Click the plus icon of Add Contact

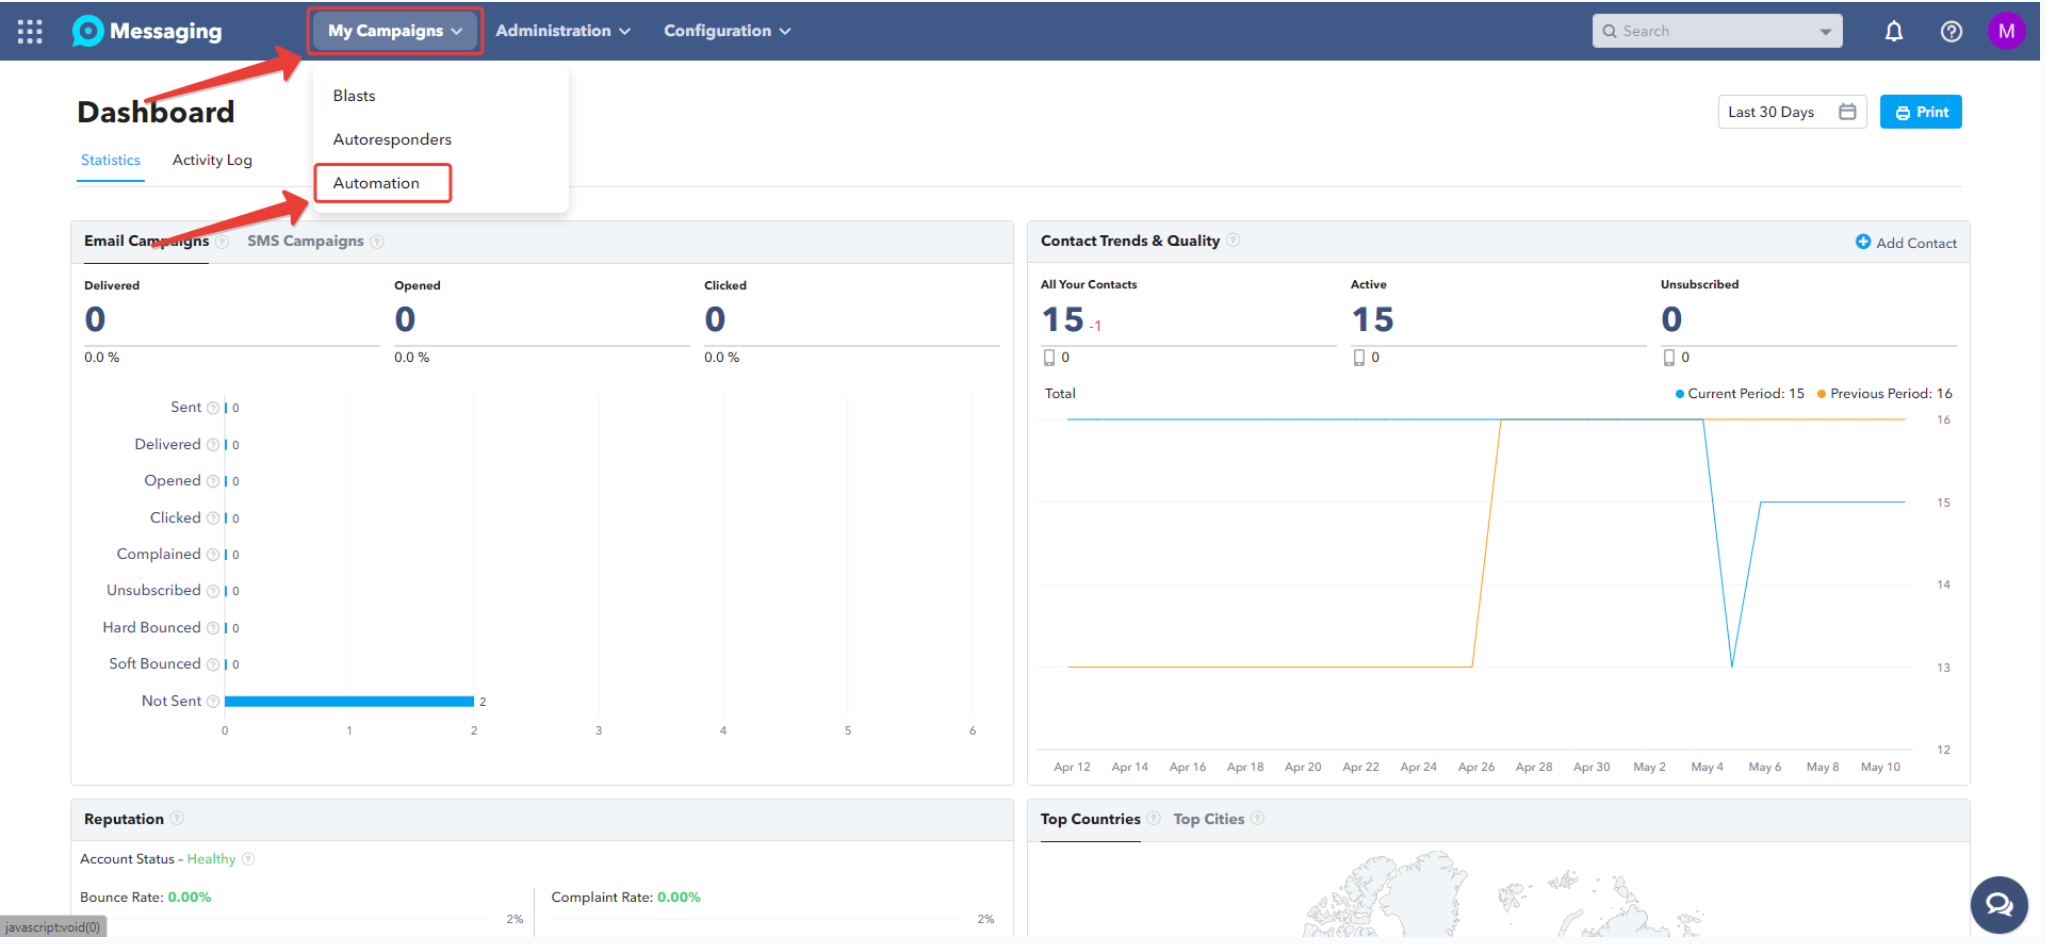pos(1863,242)
